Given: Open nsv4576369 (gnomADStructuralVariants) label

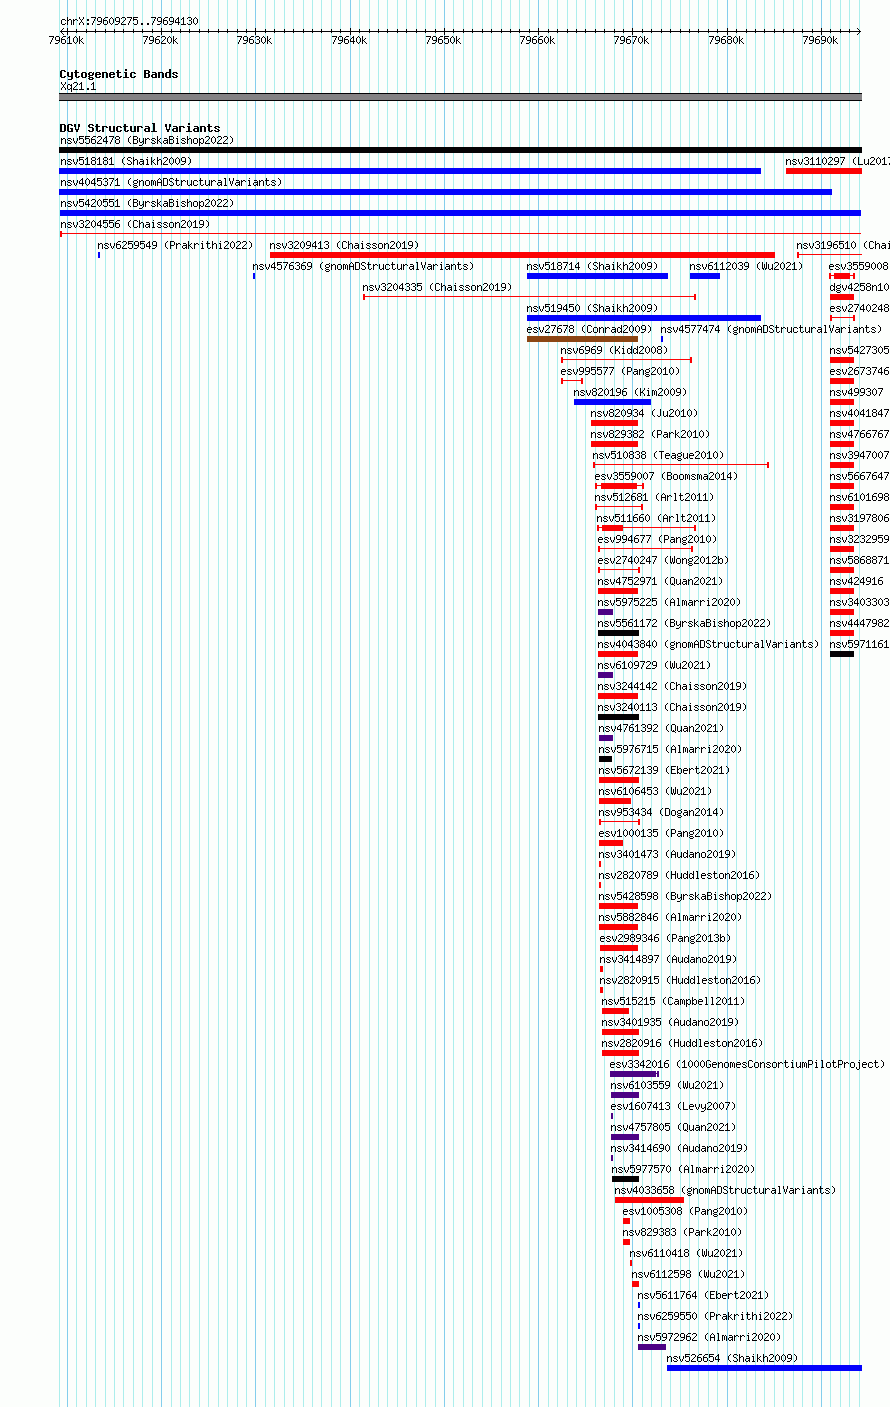Looking at the screenshot, I should [363, 266].
